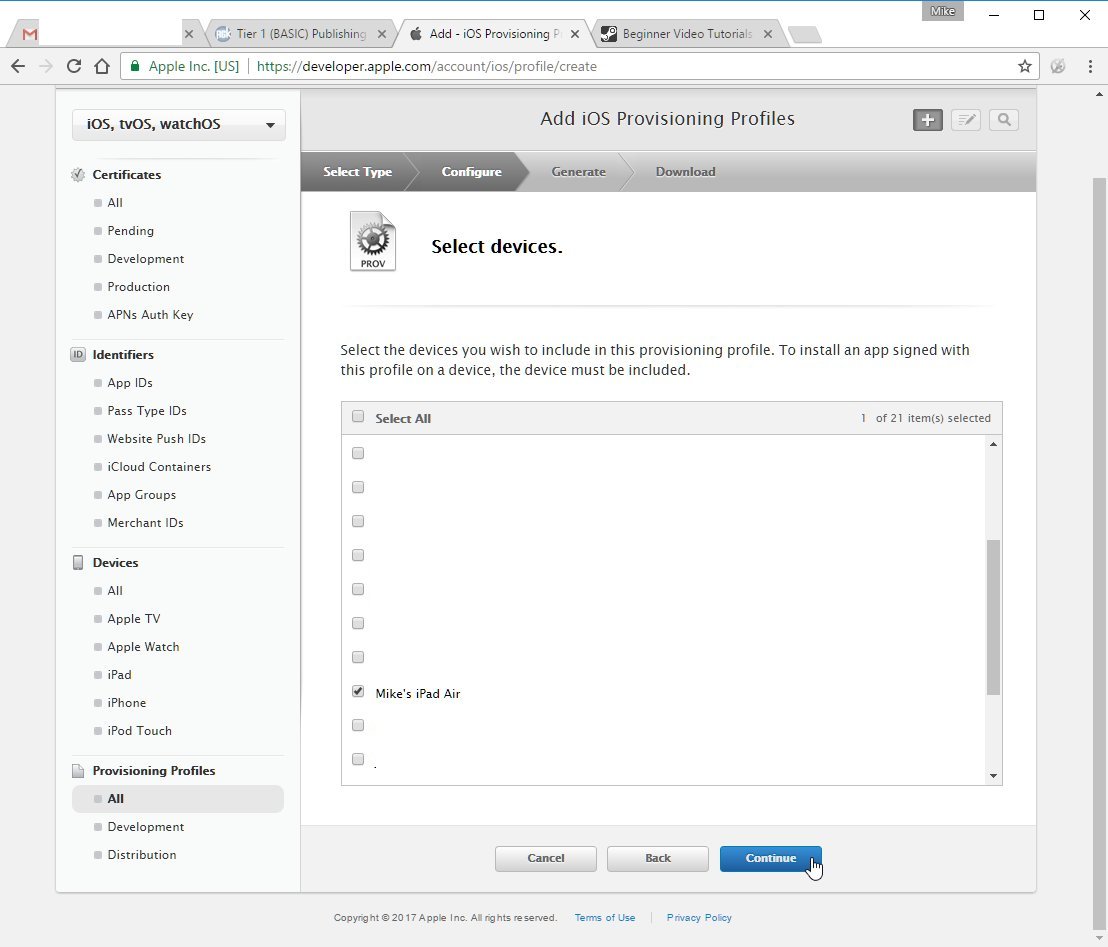Click the edit pencil icon in header
The width and height of the screenshot is (1108, 947).
click(965, 120)
